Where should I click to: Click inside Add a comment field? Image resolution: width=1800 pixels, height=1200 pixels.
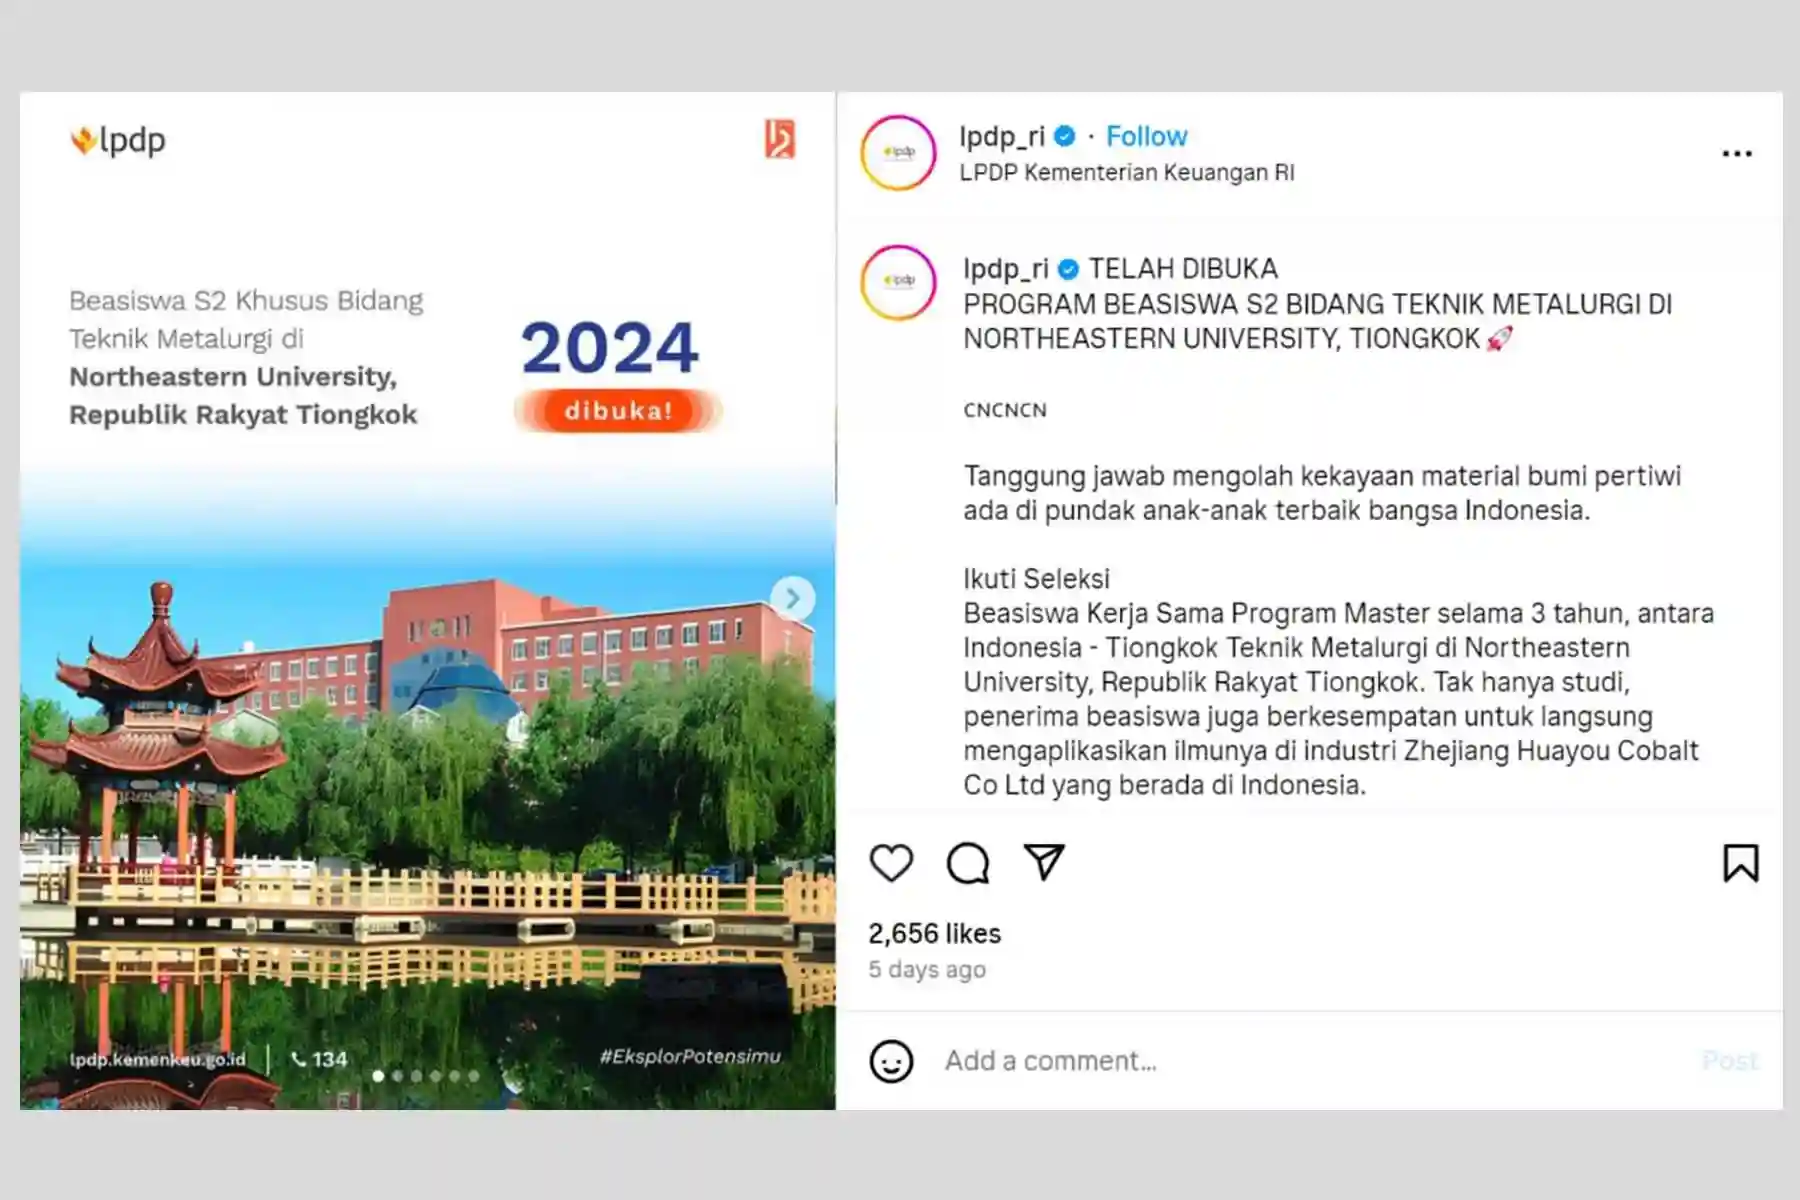click(1310, 1060)
